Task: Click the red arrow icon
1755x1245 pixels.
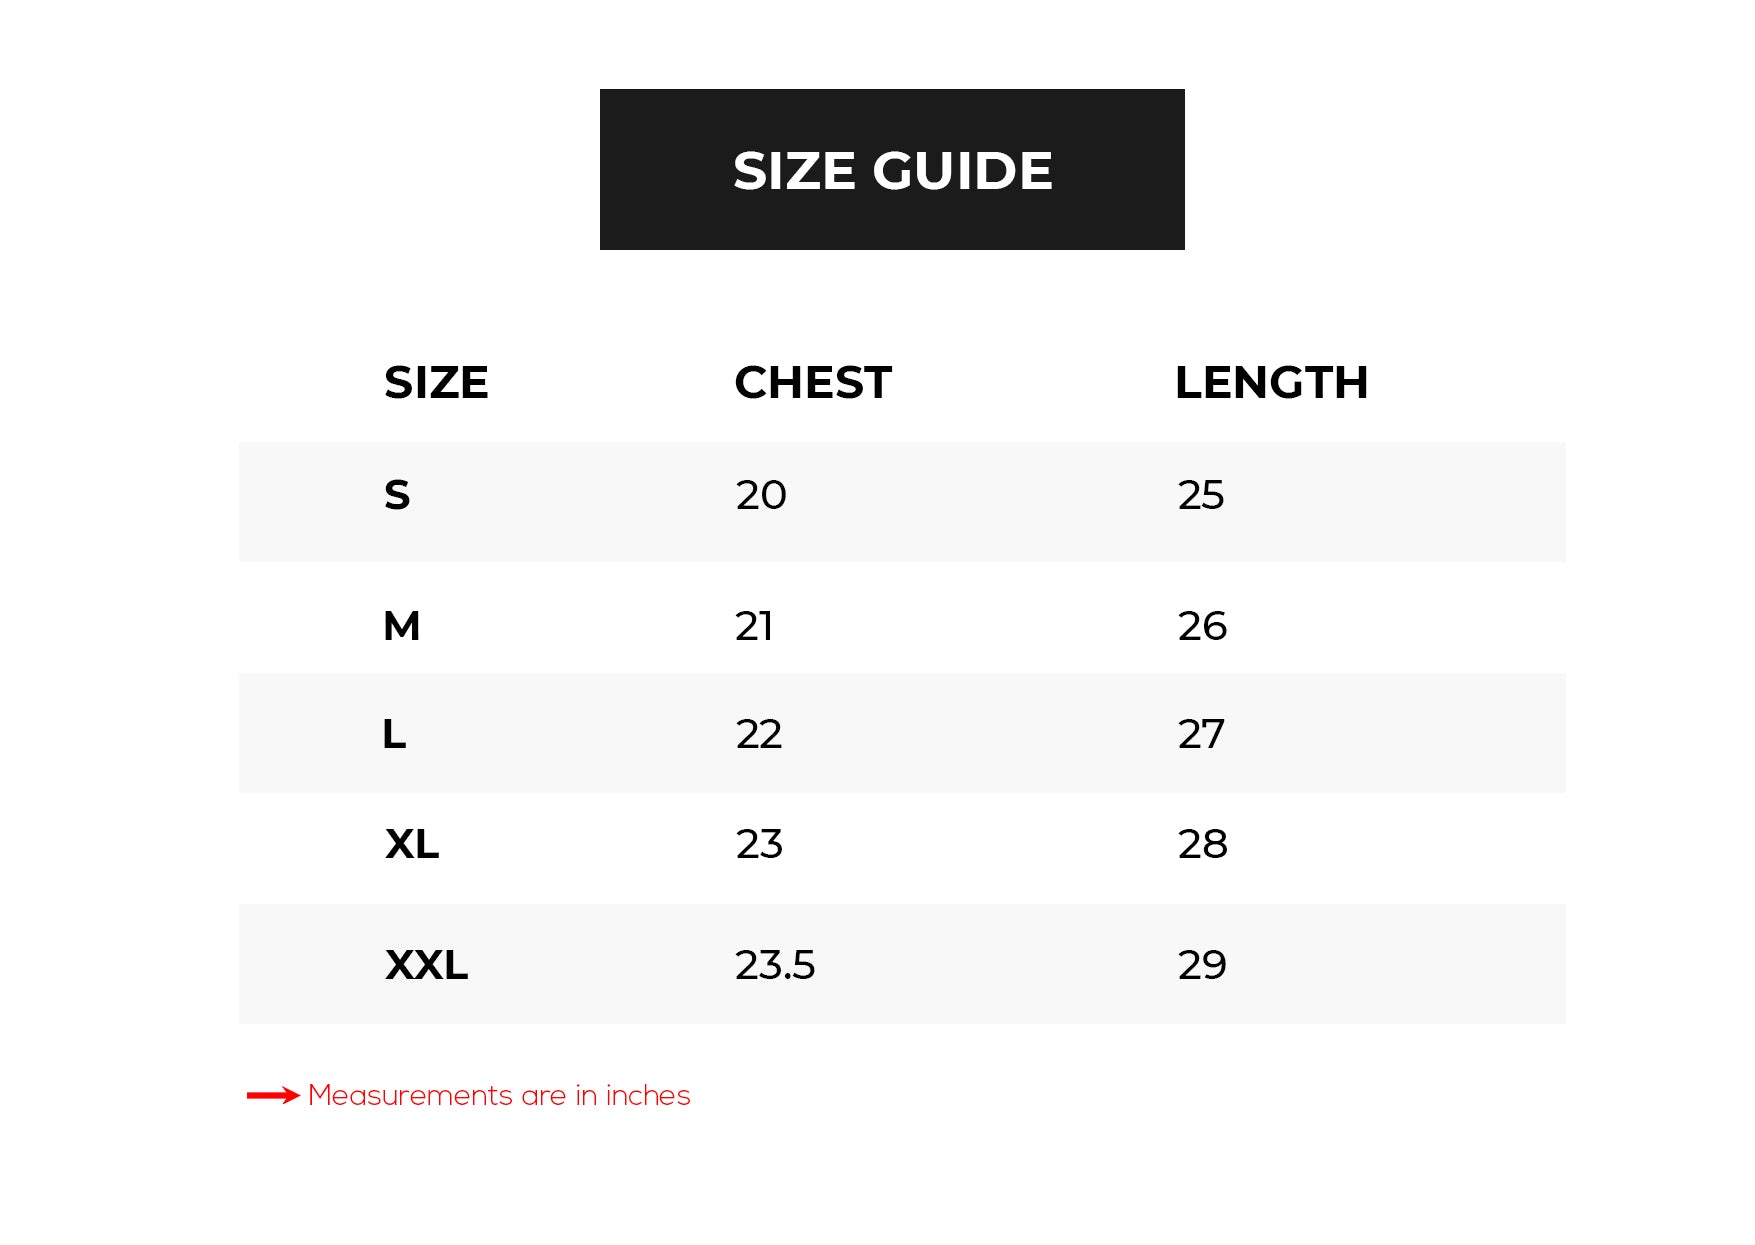Action: [x=273, y=1096]
